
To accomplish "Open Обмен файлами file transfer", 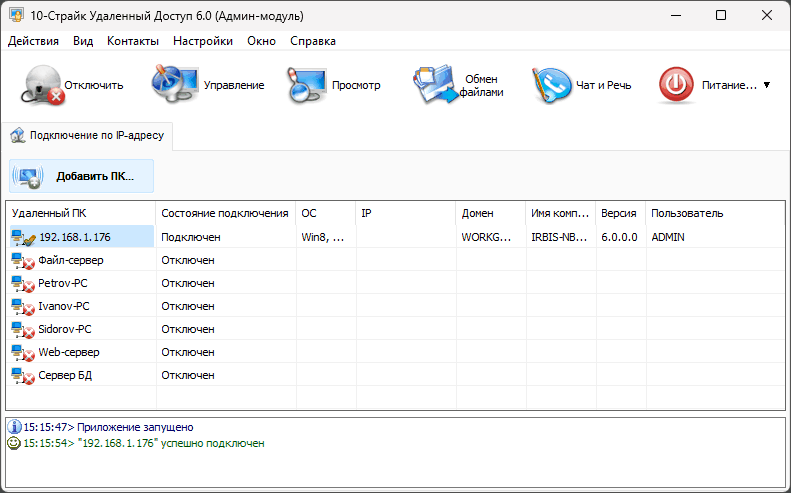I will coord(436,85).
